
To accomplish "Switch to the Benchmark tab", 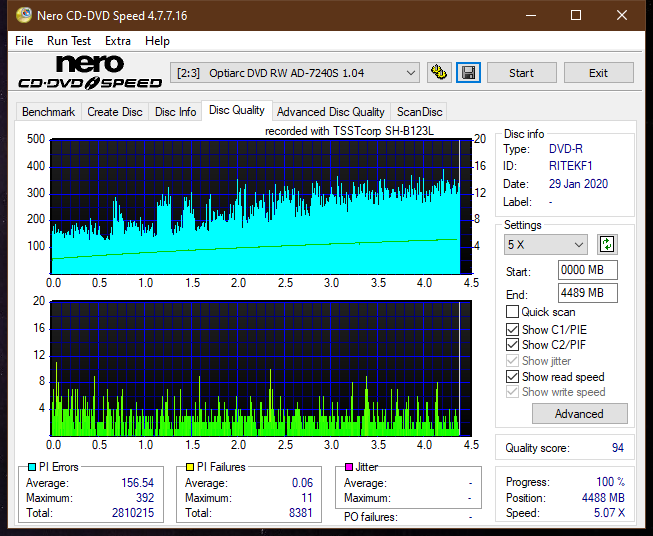I will (x=48, y=112).
